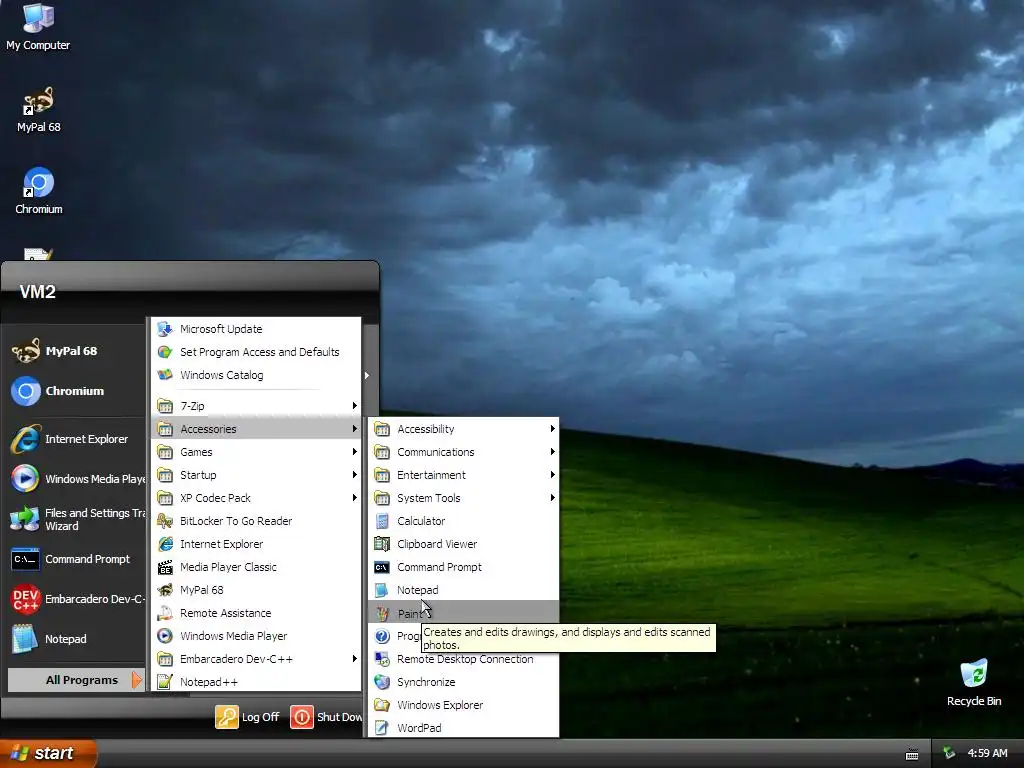Select the Accessories folder entry
The image size is (1024, 768).
pos(256,429)
